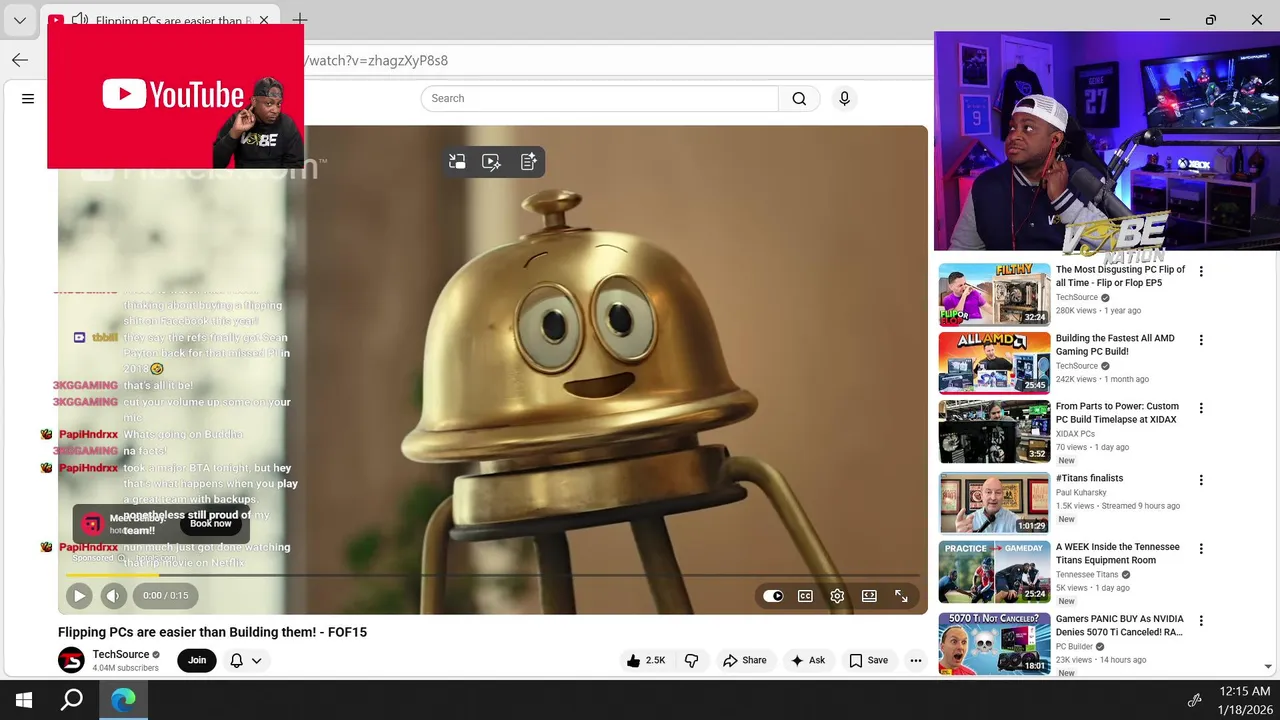Open options for A WEEK Inside Tennessee Titans
Image resolution: width=1280 pixels, height=720 pixels.
[1201, 549]
